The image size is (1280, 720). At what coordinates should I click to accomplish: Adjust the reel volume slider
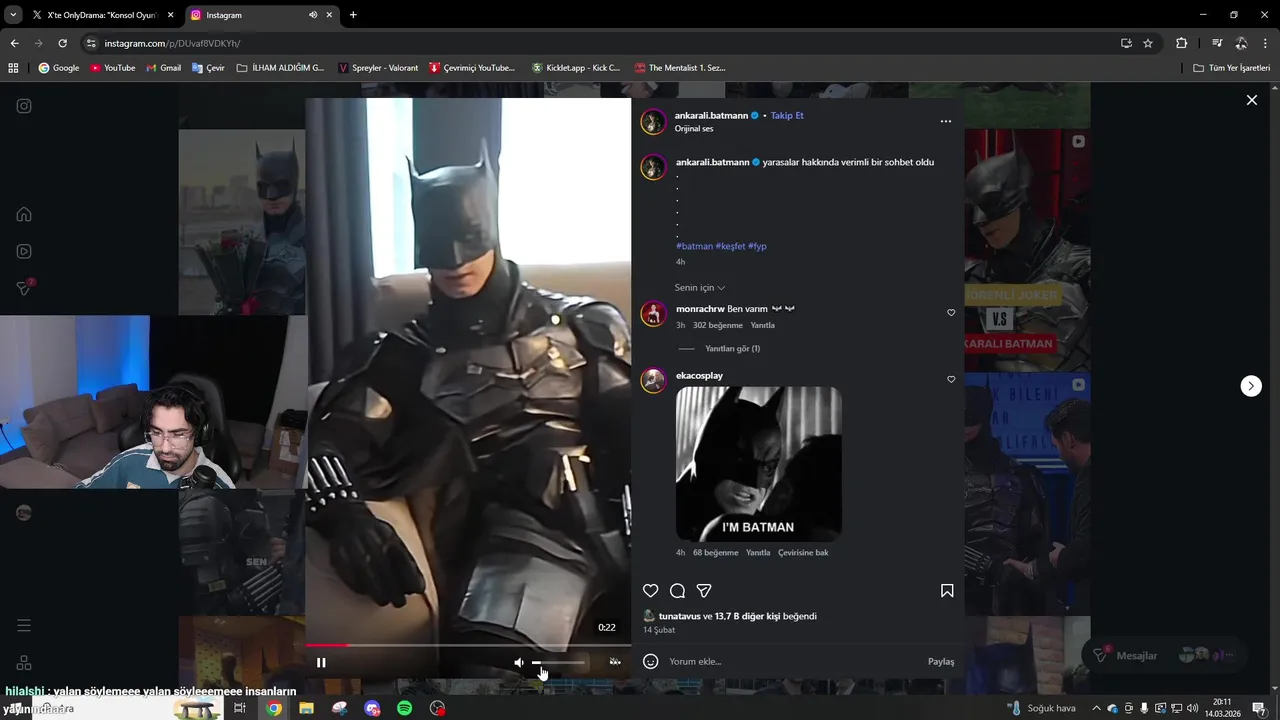point(558,662)
